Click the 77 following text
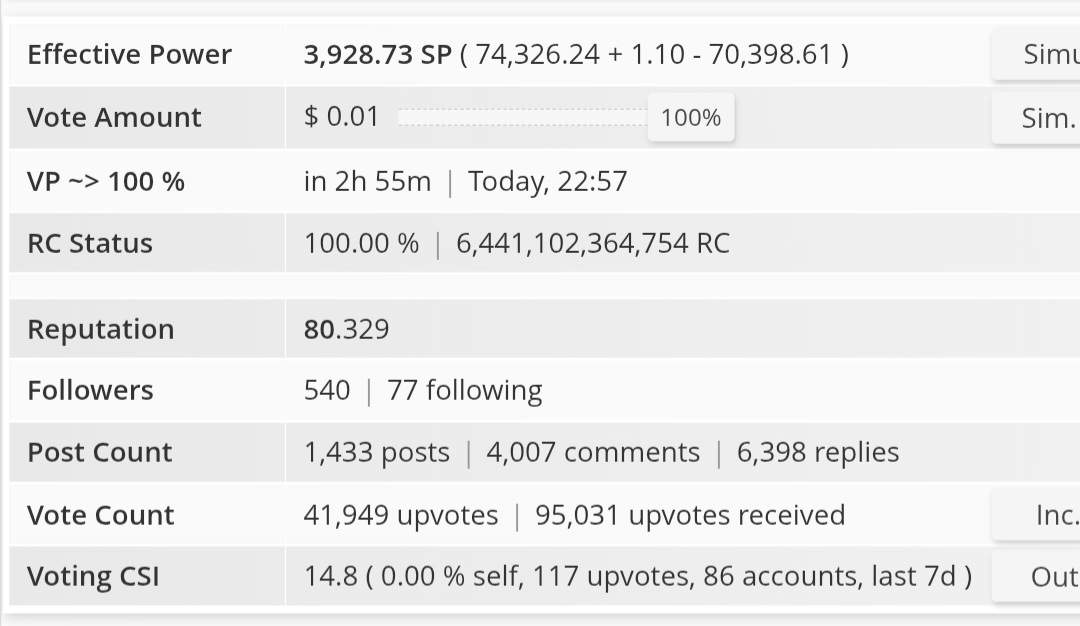Image resolution: width=1080 pixels, height=626 pixels. pos(464,390)
